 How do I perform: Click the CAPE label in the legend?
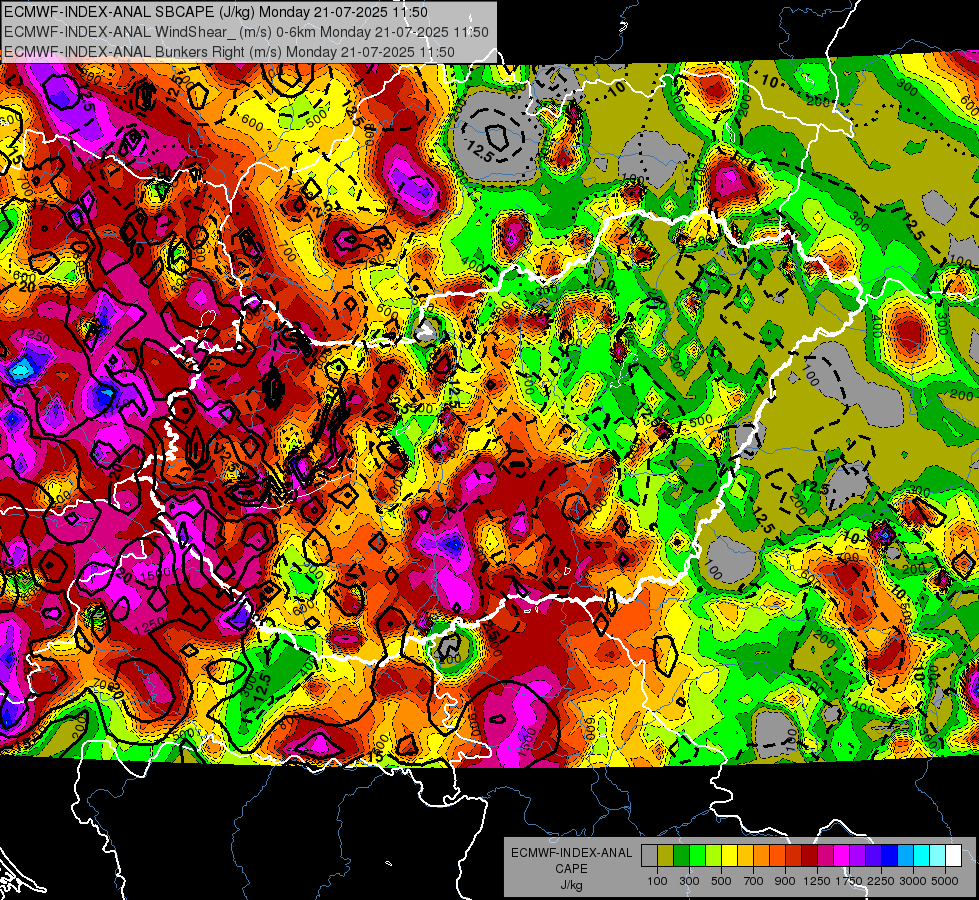point(571,869)
